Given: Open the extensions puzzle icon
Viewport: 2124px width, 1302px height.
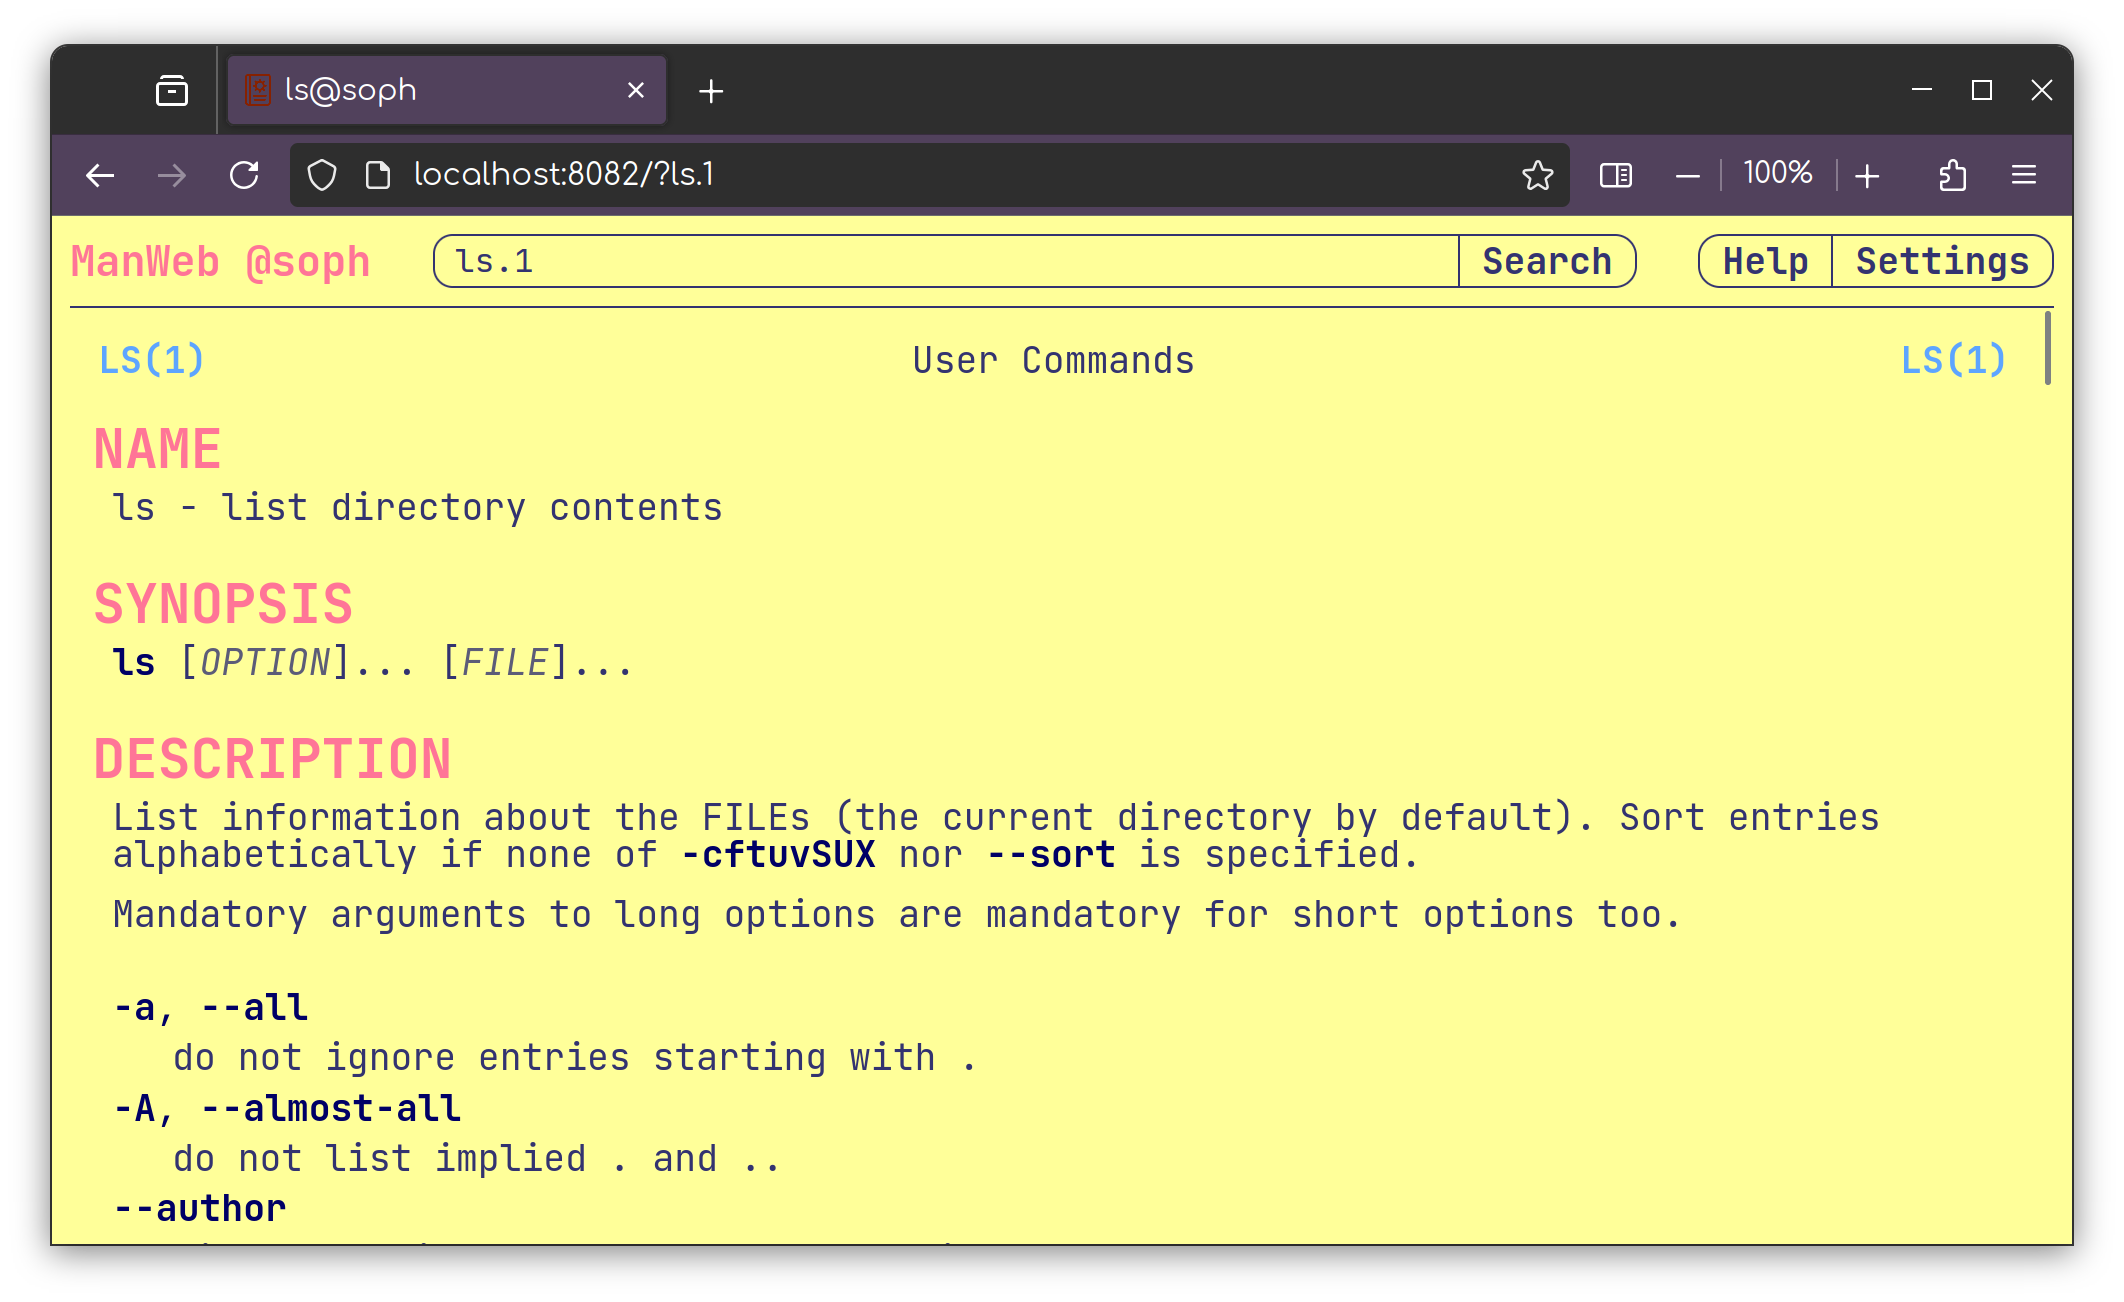Looking at the screenshot, I should tap(1952, 176).
